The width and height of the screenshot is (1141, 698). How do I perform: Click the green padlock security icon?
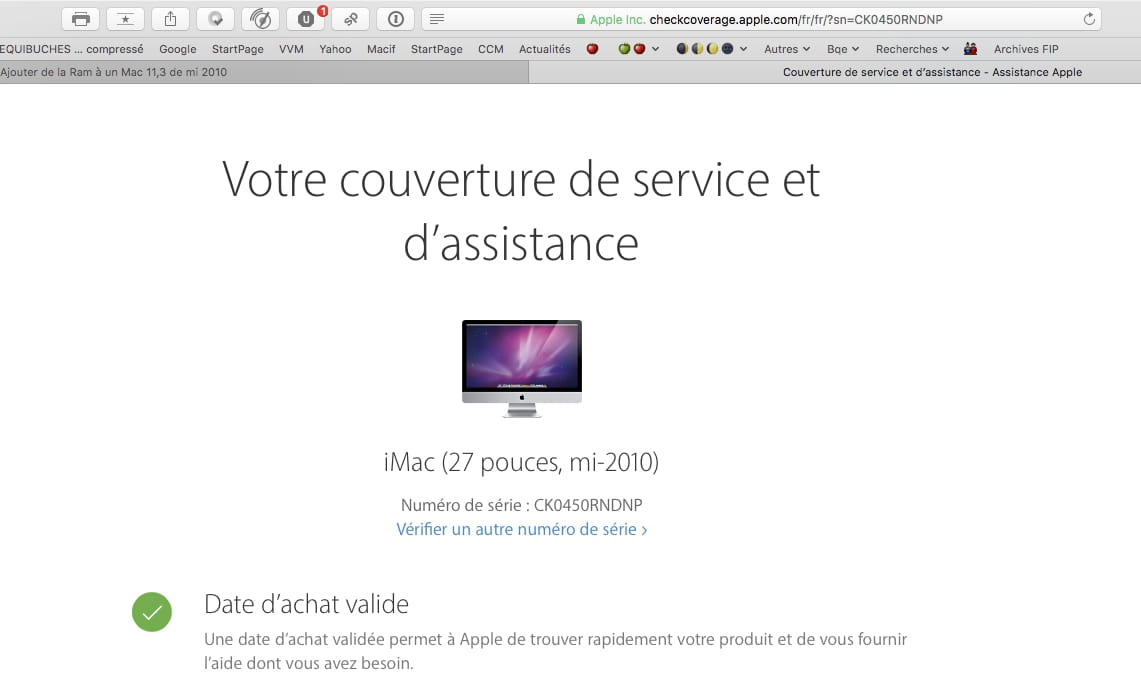[x=581, y=20]
